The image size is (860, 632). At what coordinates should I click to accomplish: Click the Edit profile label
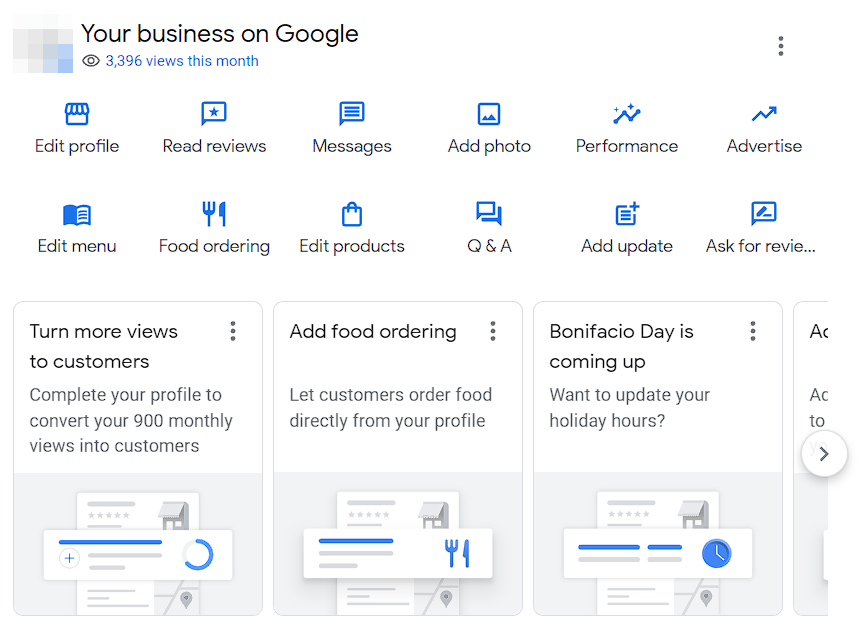click(x=77, y=146)
